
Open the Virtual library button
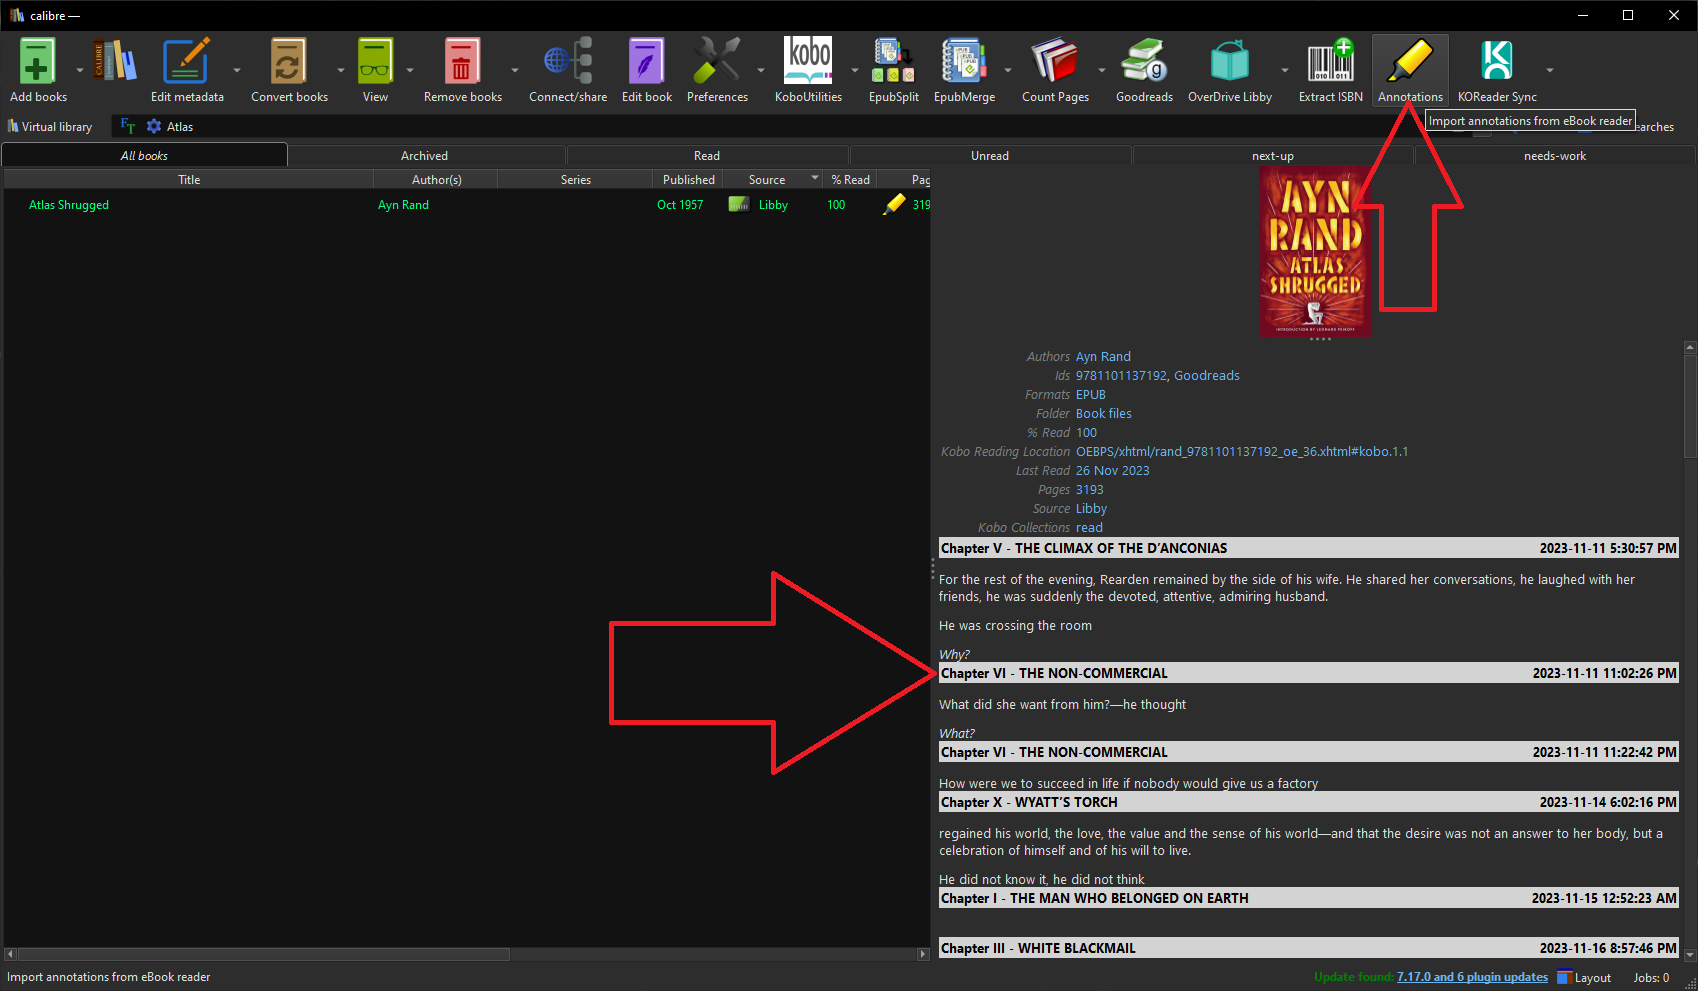point(50,126)
